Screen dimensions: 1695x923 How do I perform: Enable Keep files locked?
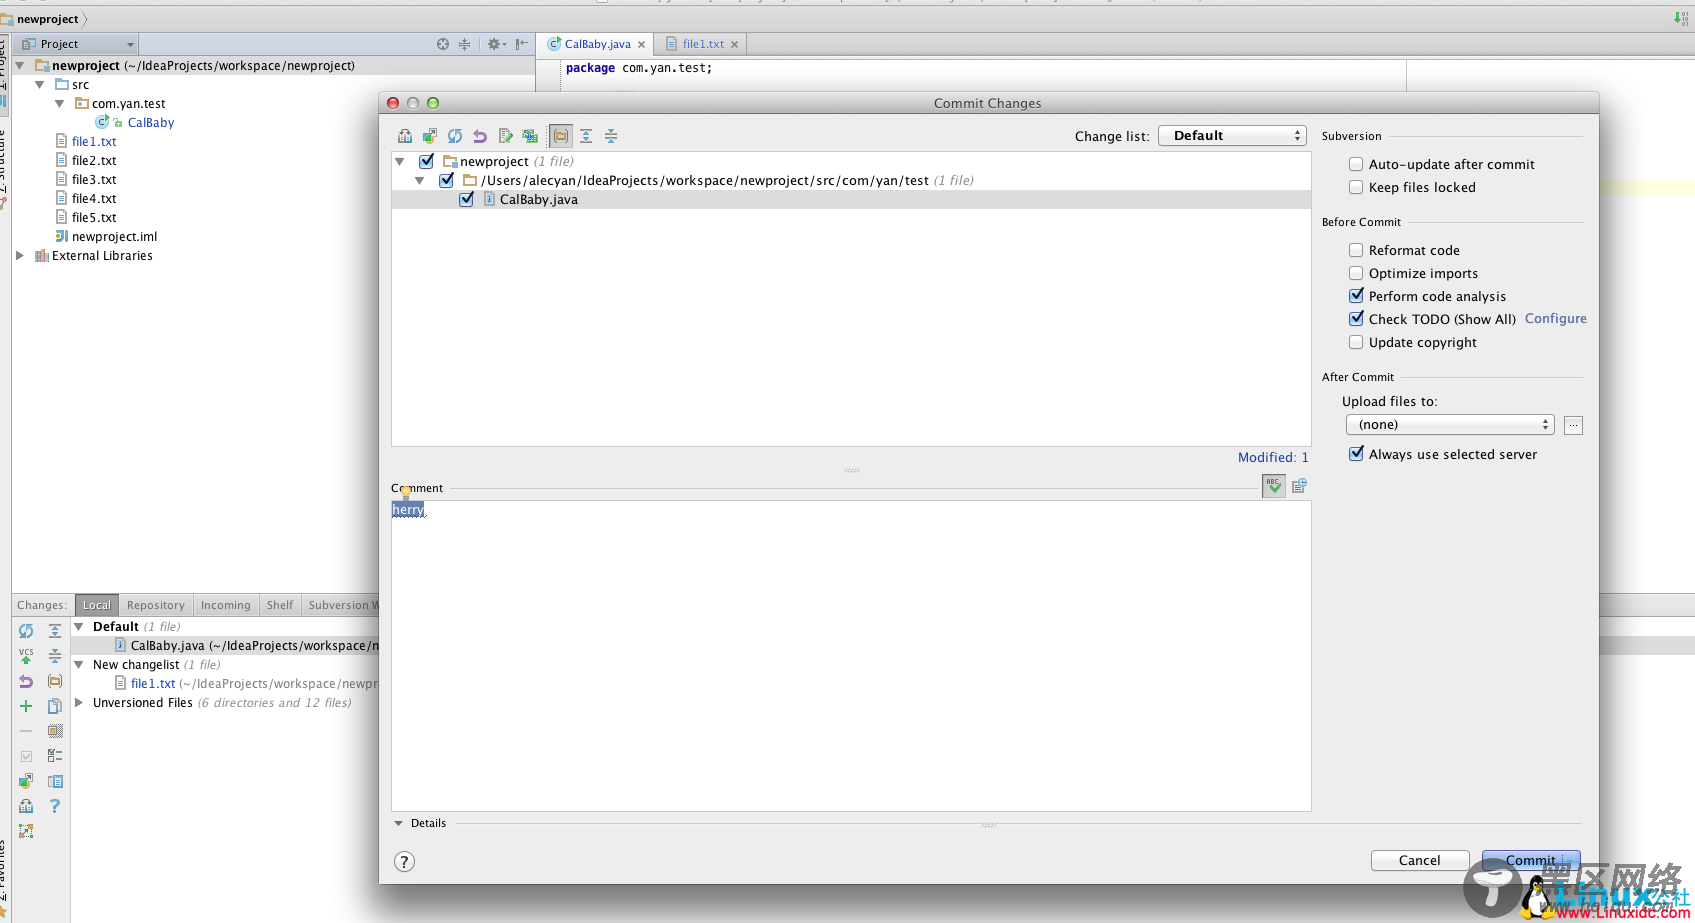click(1356, 187)
